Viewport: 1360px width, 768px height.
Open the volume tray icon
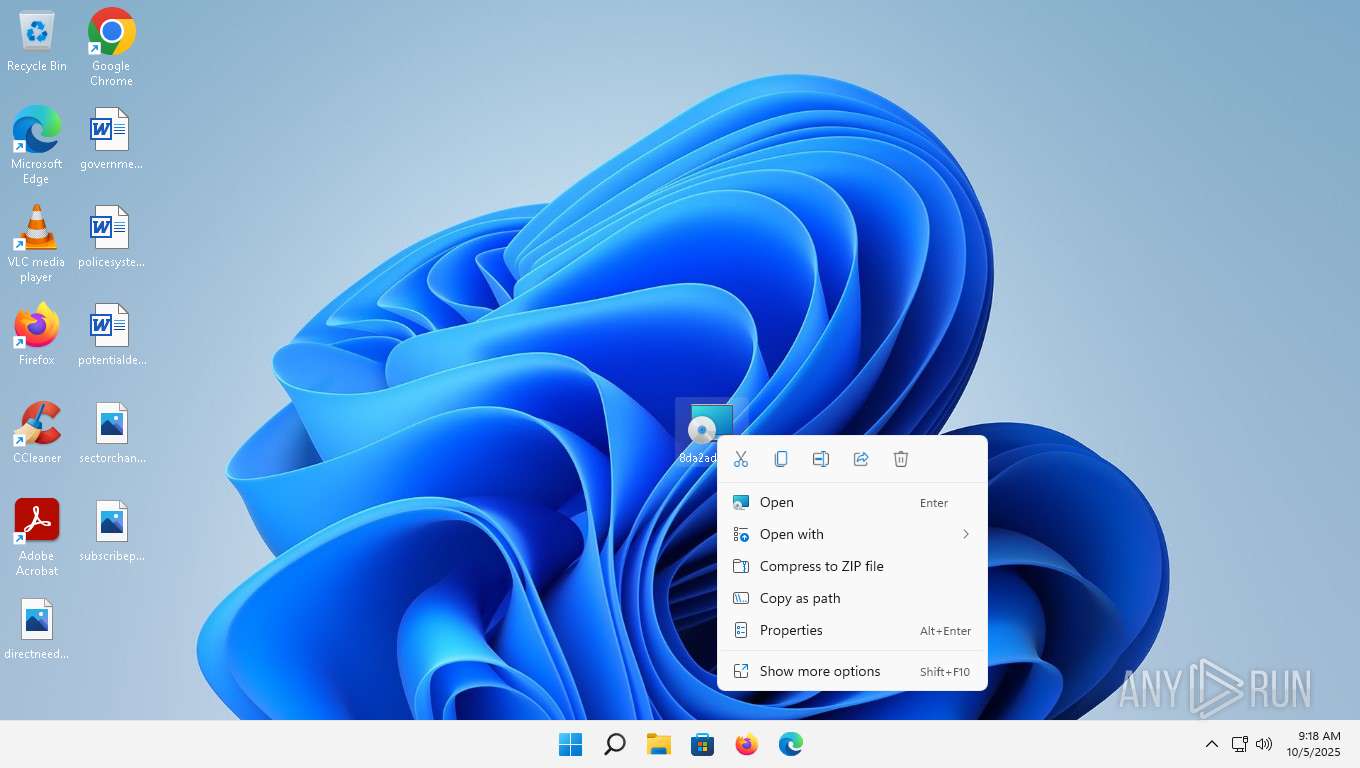1264,744
